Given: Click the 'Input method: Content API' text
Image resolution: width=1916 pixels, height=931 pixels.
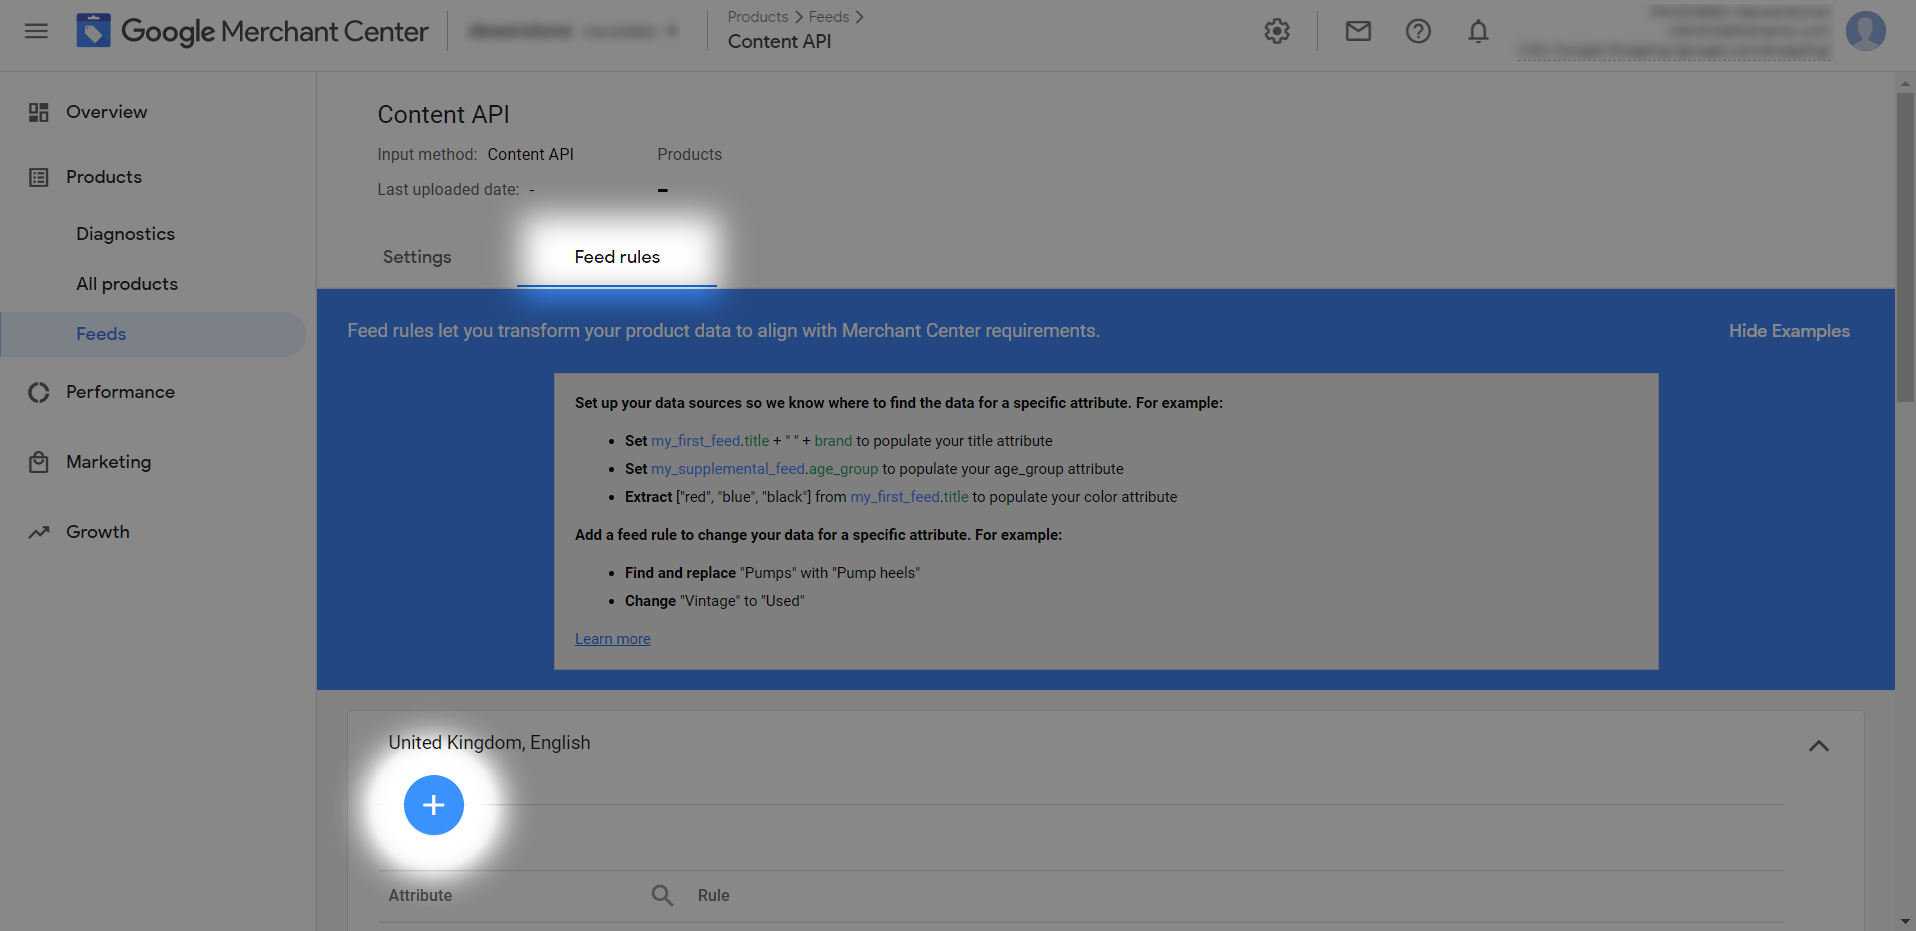Looking at the screenshot, I should coord(476,155).
